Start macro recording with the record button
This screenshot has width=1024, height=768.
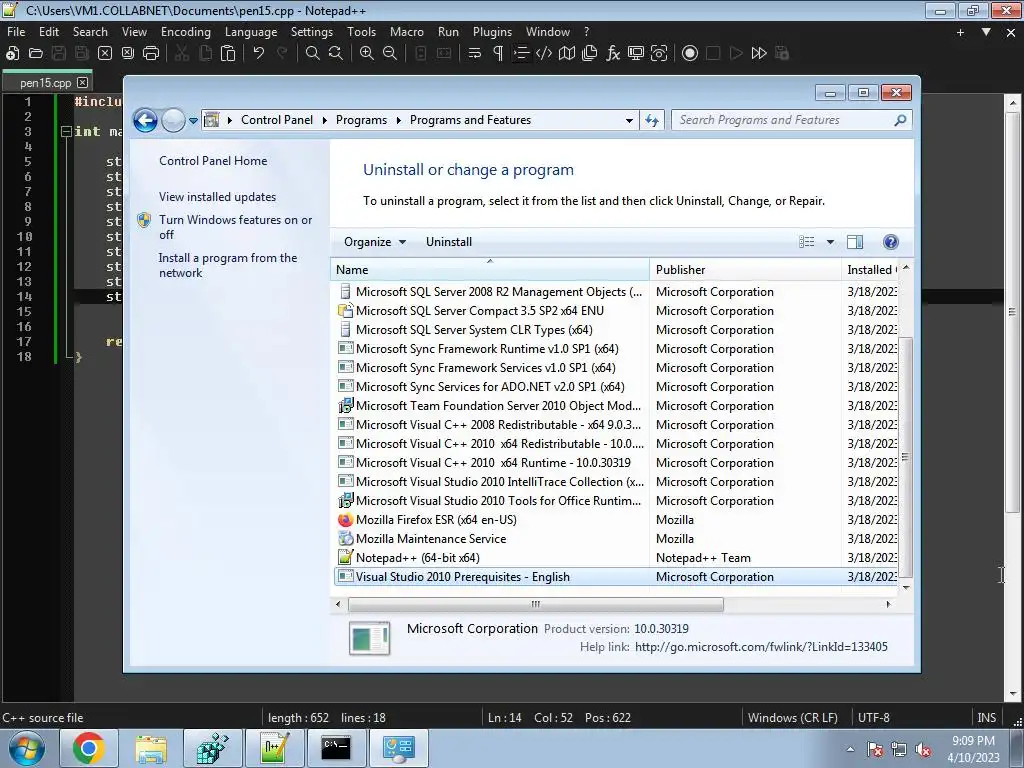[690, 54]
